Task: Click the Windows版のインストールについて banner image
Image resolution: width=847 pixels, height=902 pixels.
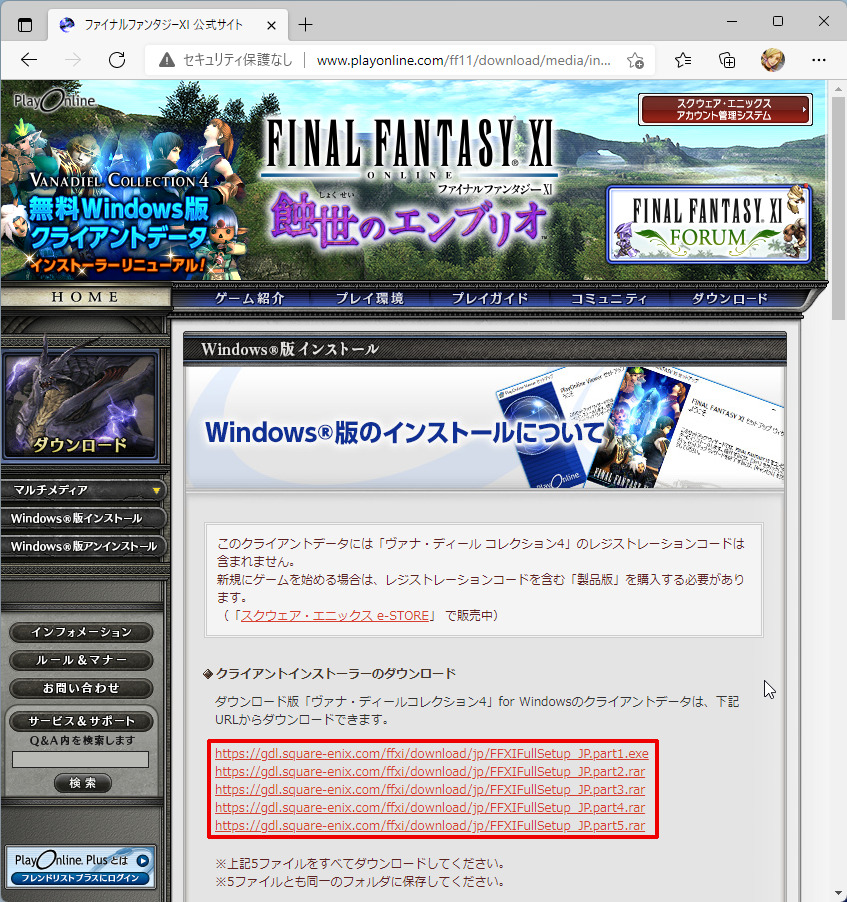Action: coord(484,429)
